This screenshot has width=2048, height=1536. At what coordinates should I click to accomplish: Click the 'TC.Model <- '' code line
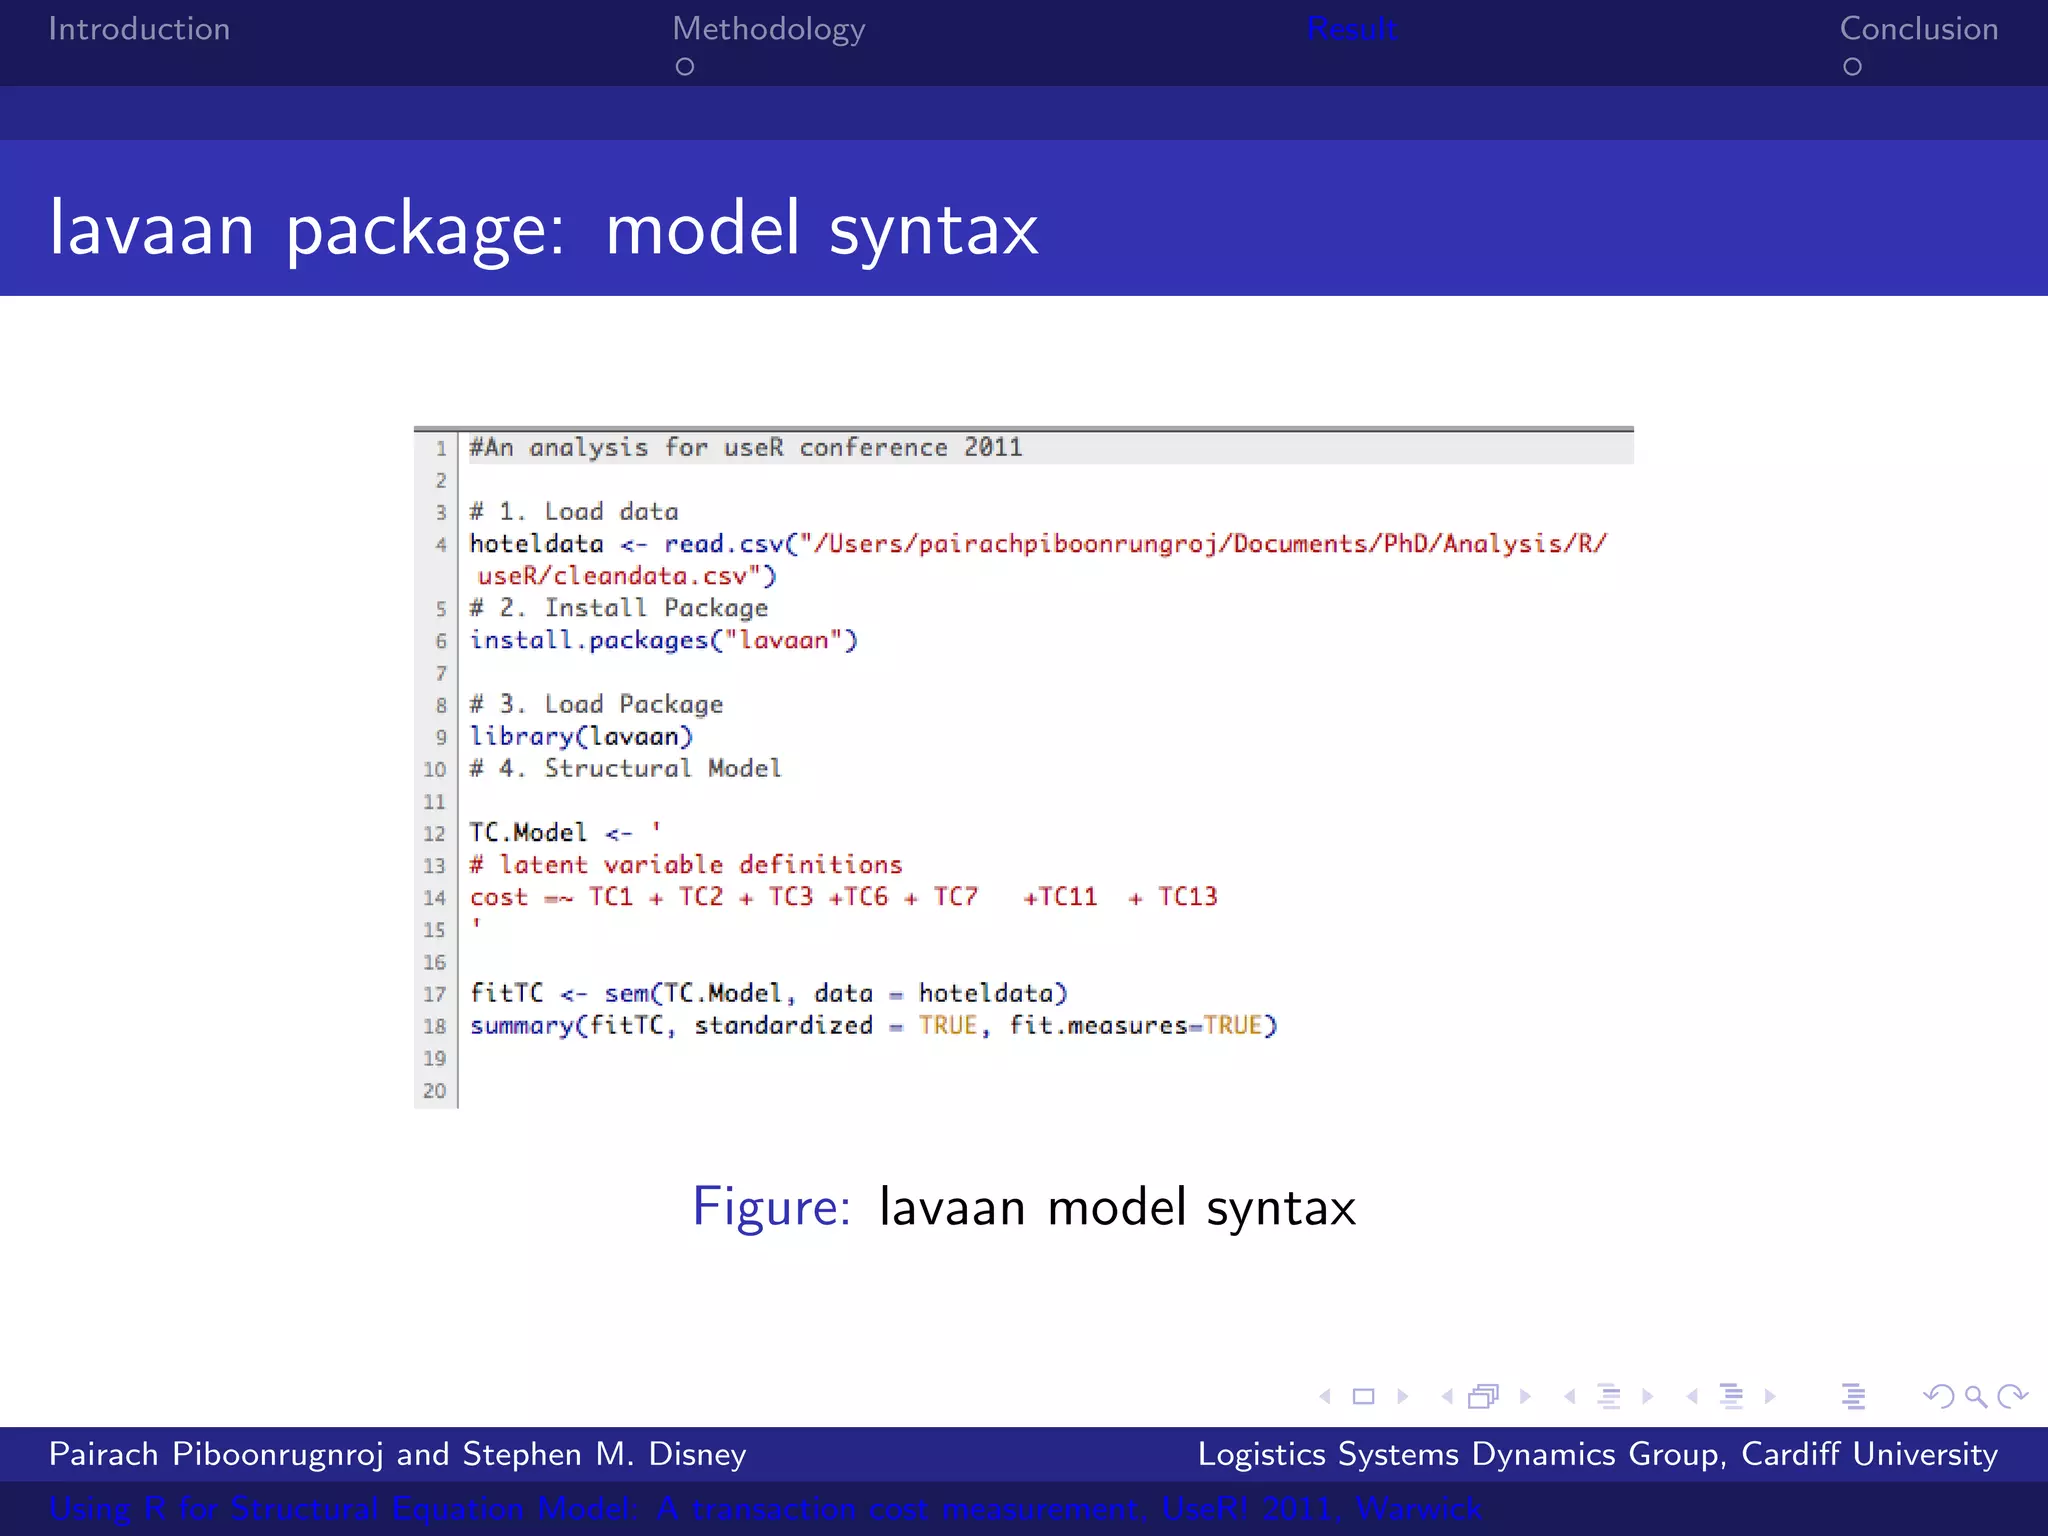[565, 832]
